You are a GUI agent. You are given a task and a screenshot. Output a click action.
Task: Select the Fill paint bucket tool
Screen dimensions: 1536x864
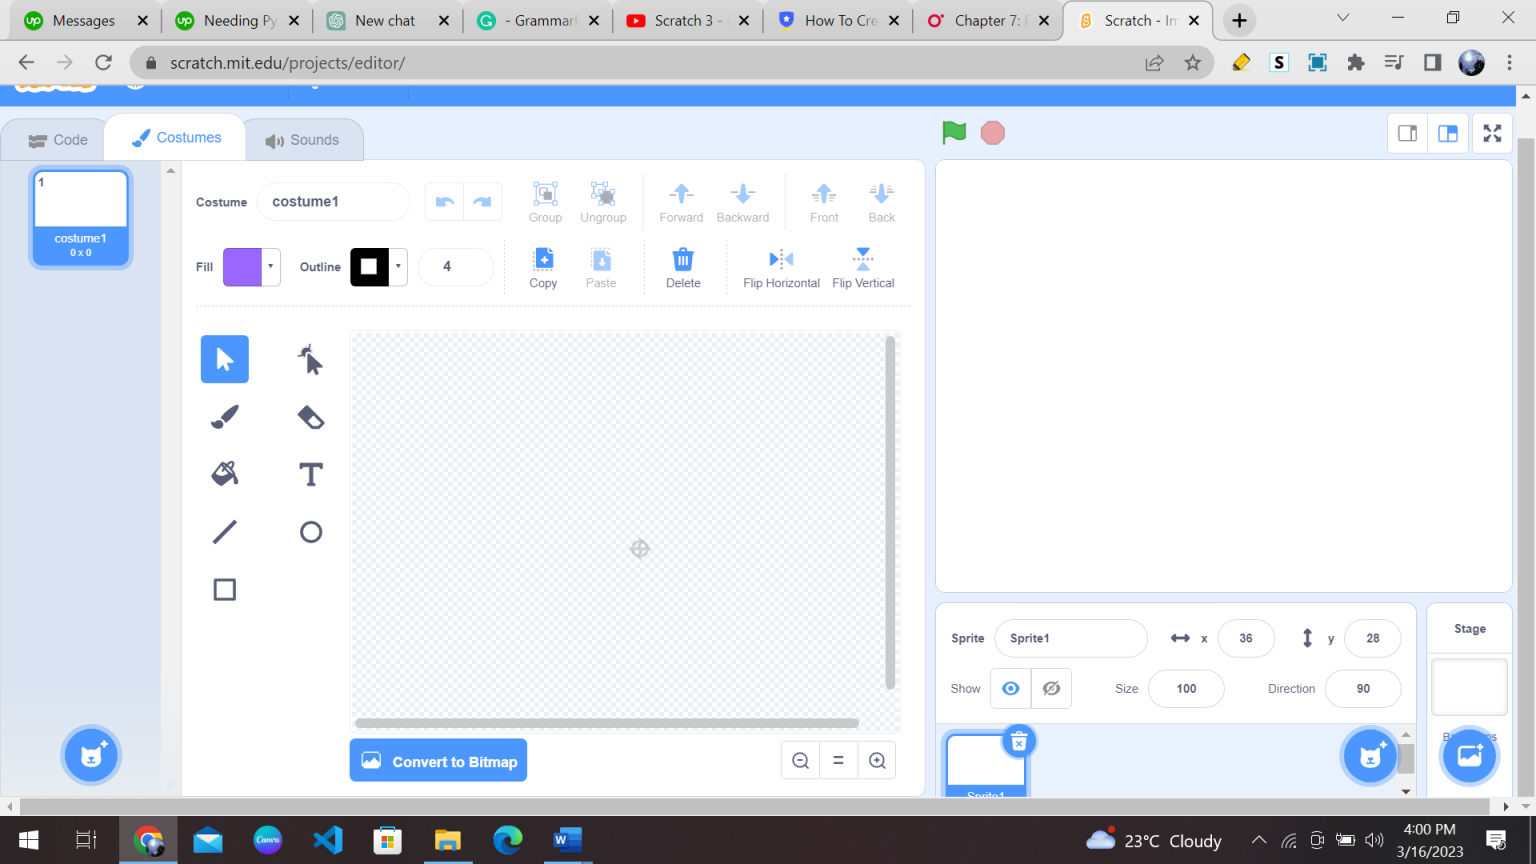224,474
